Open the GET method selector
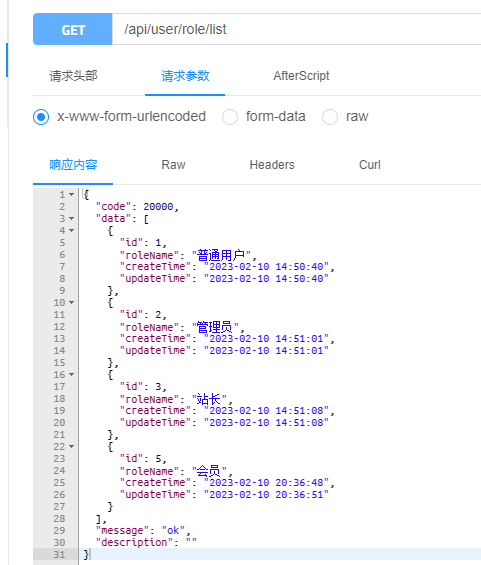This screenshot has width=481, height=565. tap(73, 29)
